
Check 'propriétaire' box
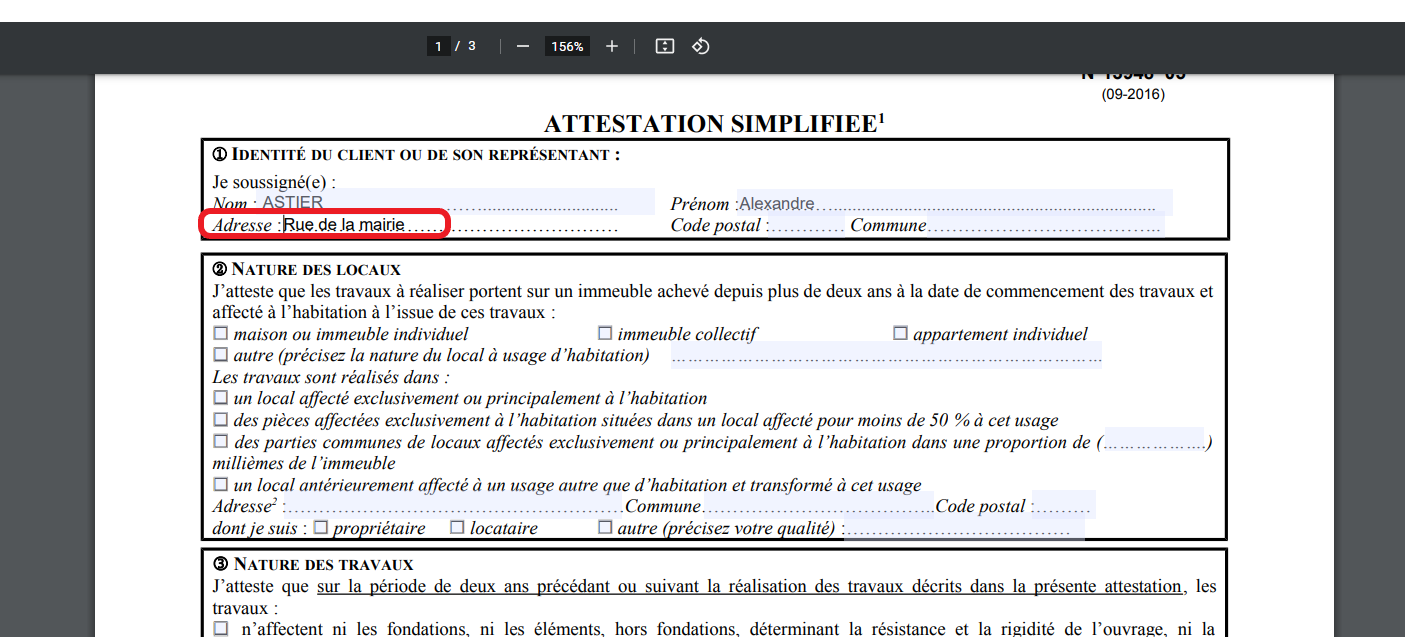click(321, 527)
